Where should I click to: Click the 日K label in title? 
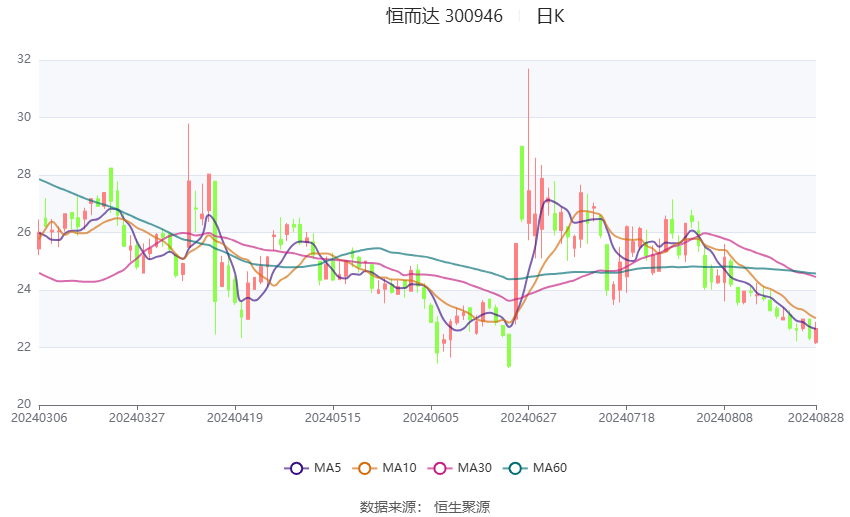point(551,16)
